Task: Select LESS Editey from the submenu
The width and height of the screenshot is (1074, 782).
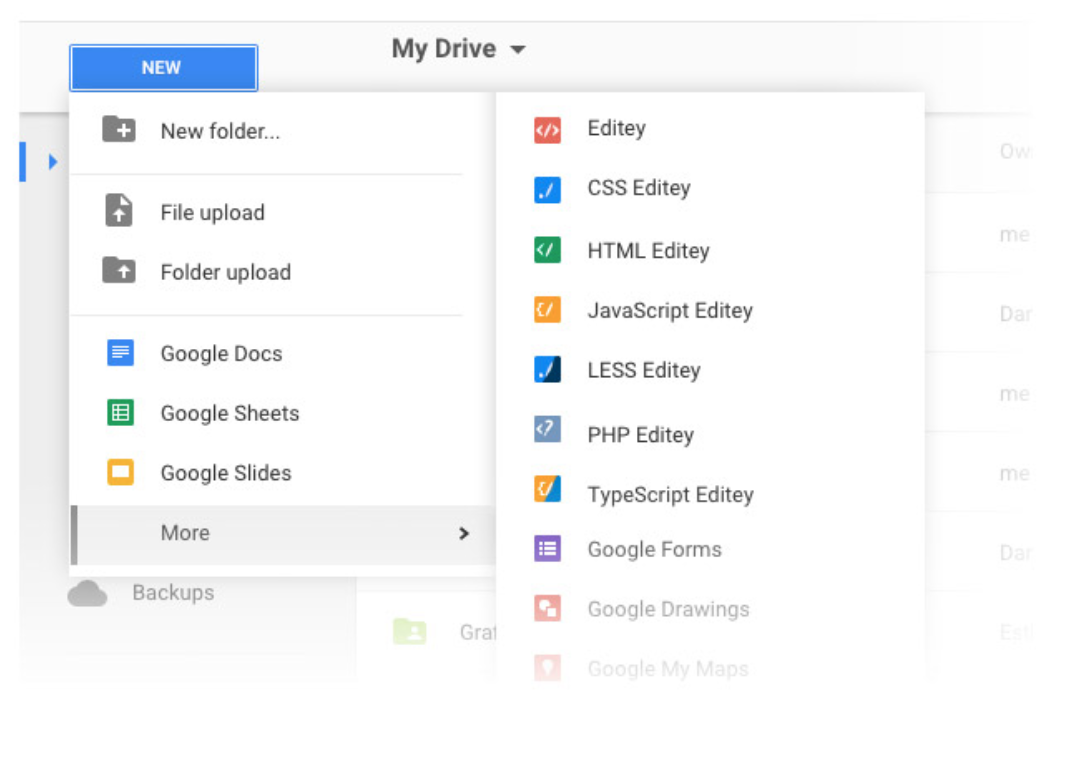Action: [644, 370]
